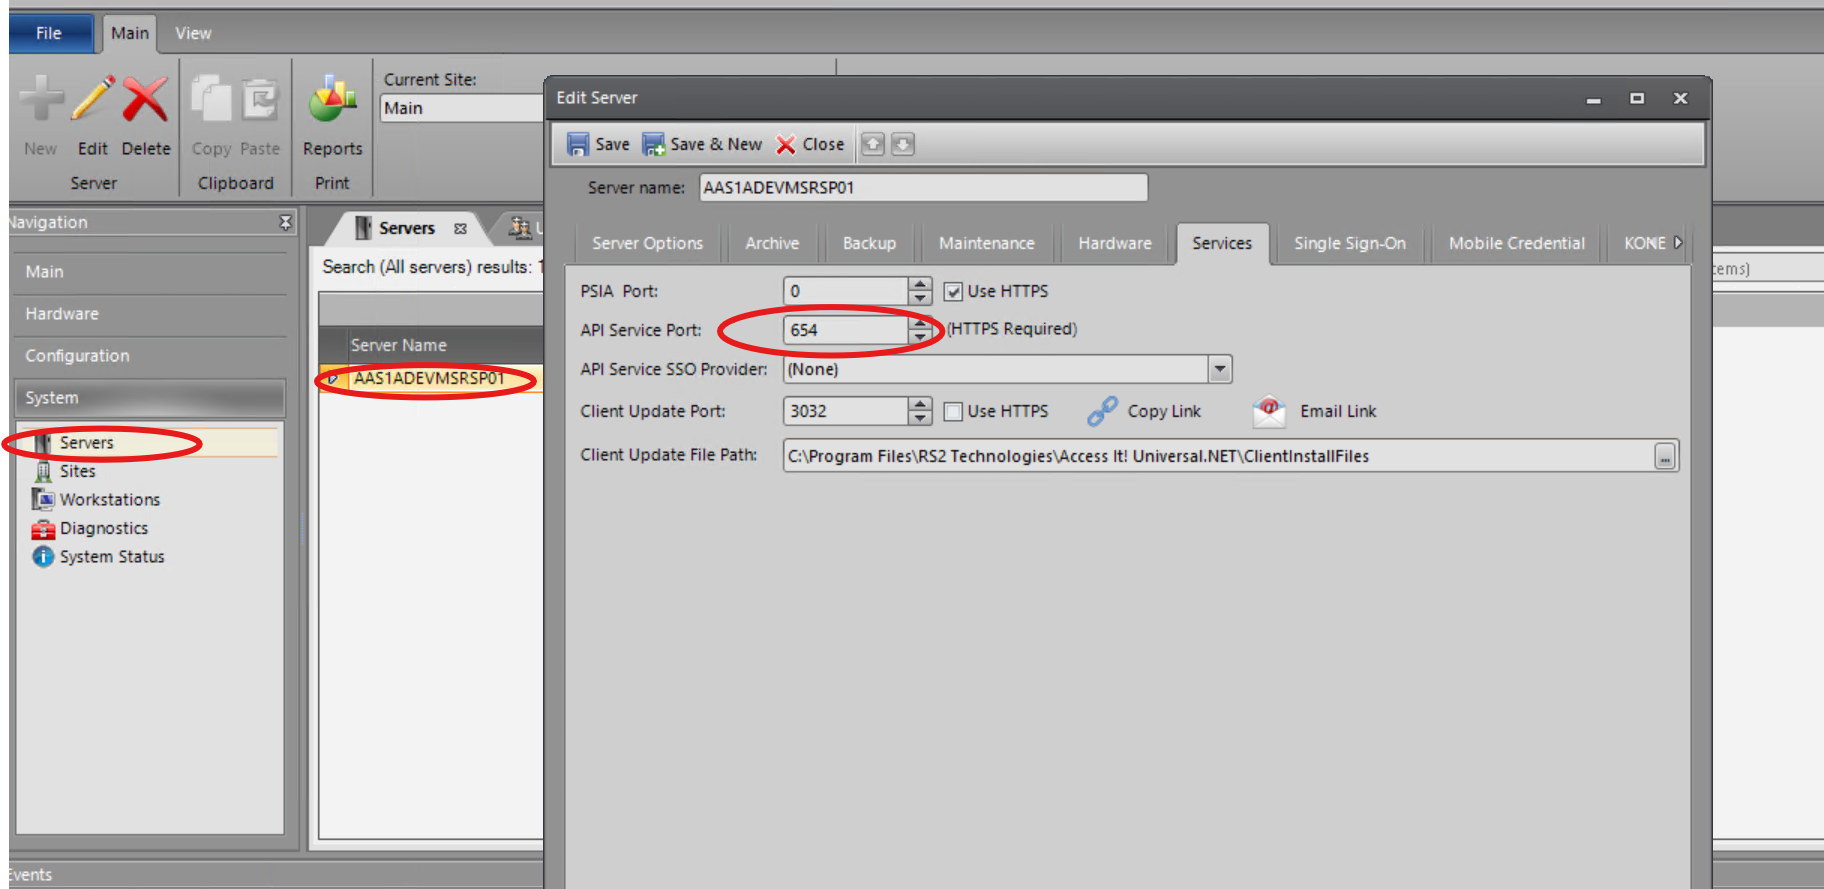Open the File menu
The image size is (1824, 889).
pyautogui.click(x=49, y=33)
